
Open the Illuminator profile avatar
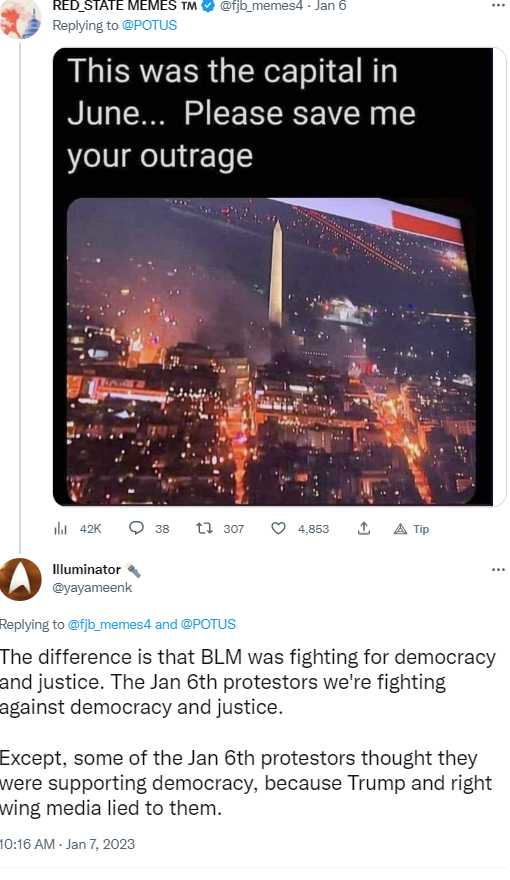pyautogui.click(x=21, y=579)
